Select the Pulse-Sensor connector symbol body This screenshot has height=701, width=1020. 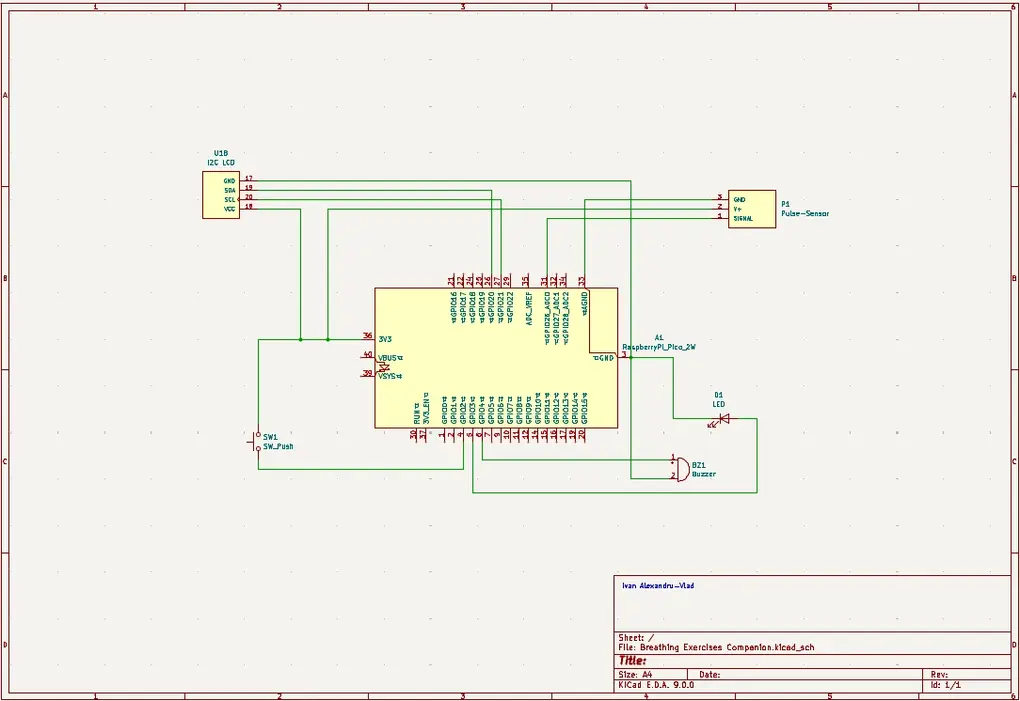pyautogui.click(x=752, y=209)
